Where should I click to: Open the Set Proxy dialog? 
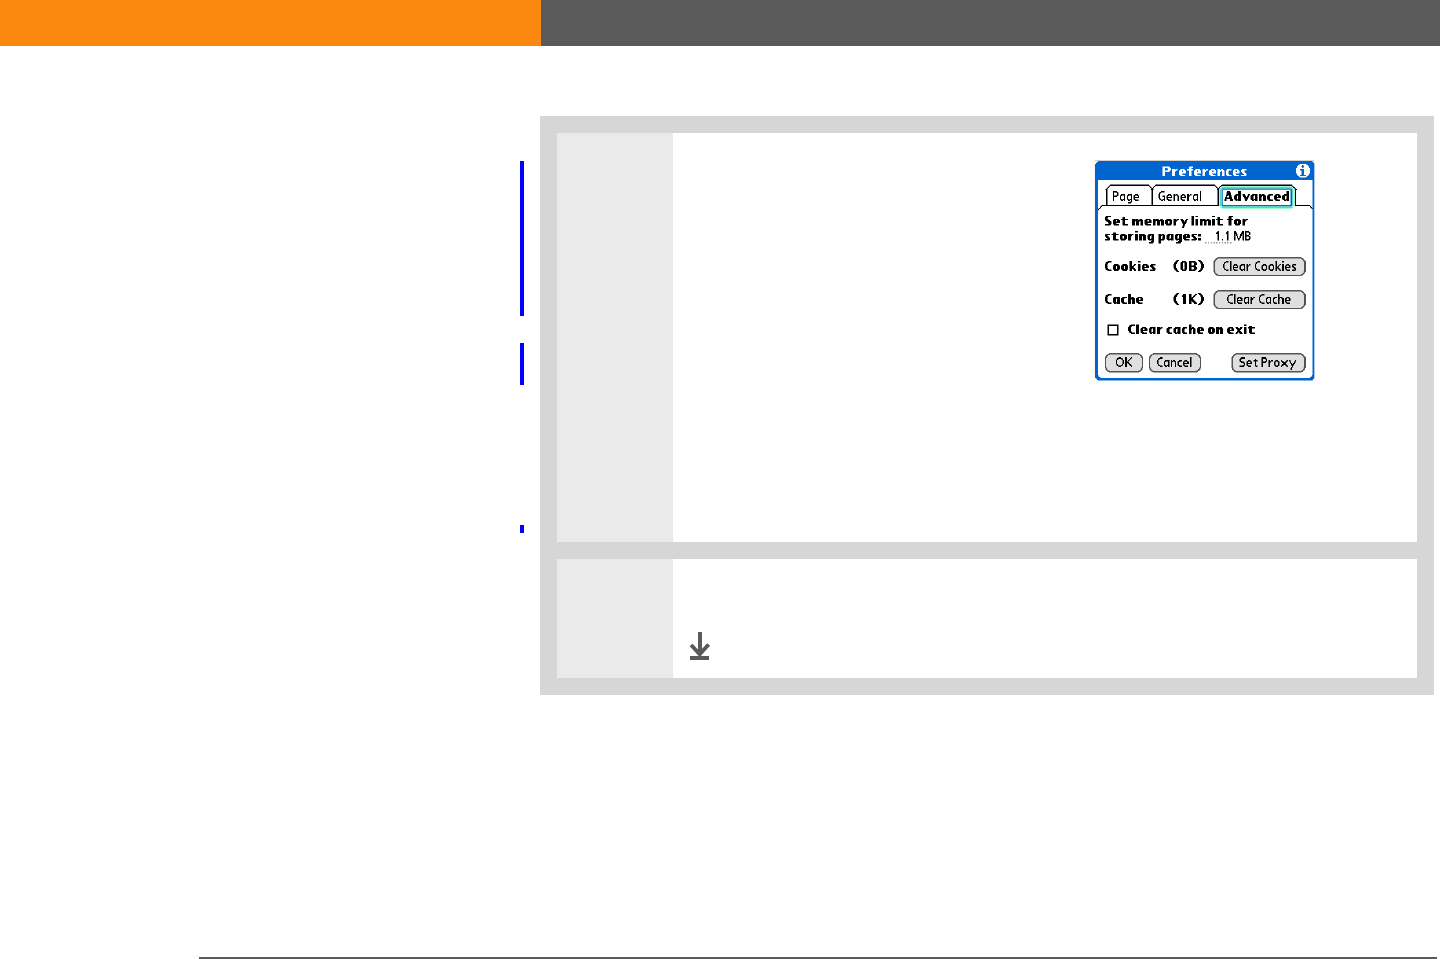click(x=1268, y=363)
